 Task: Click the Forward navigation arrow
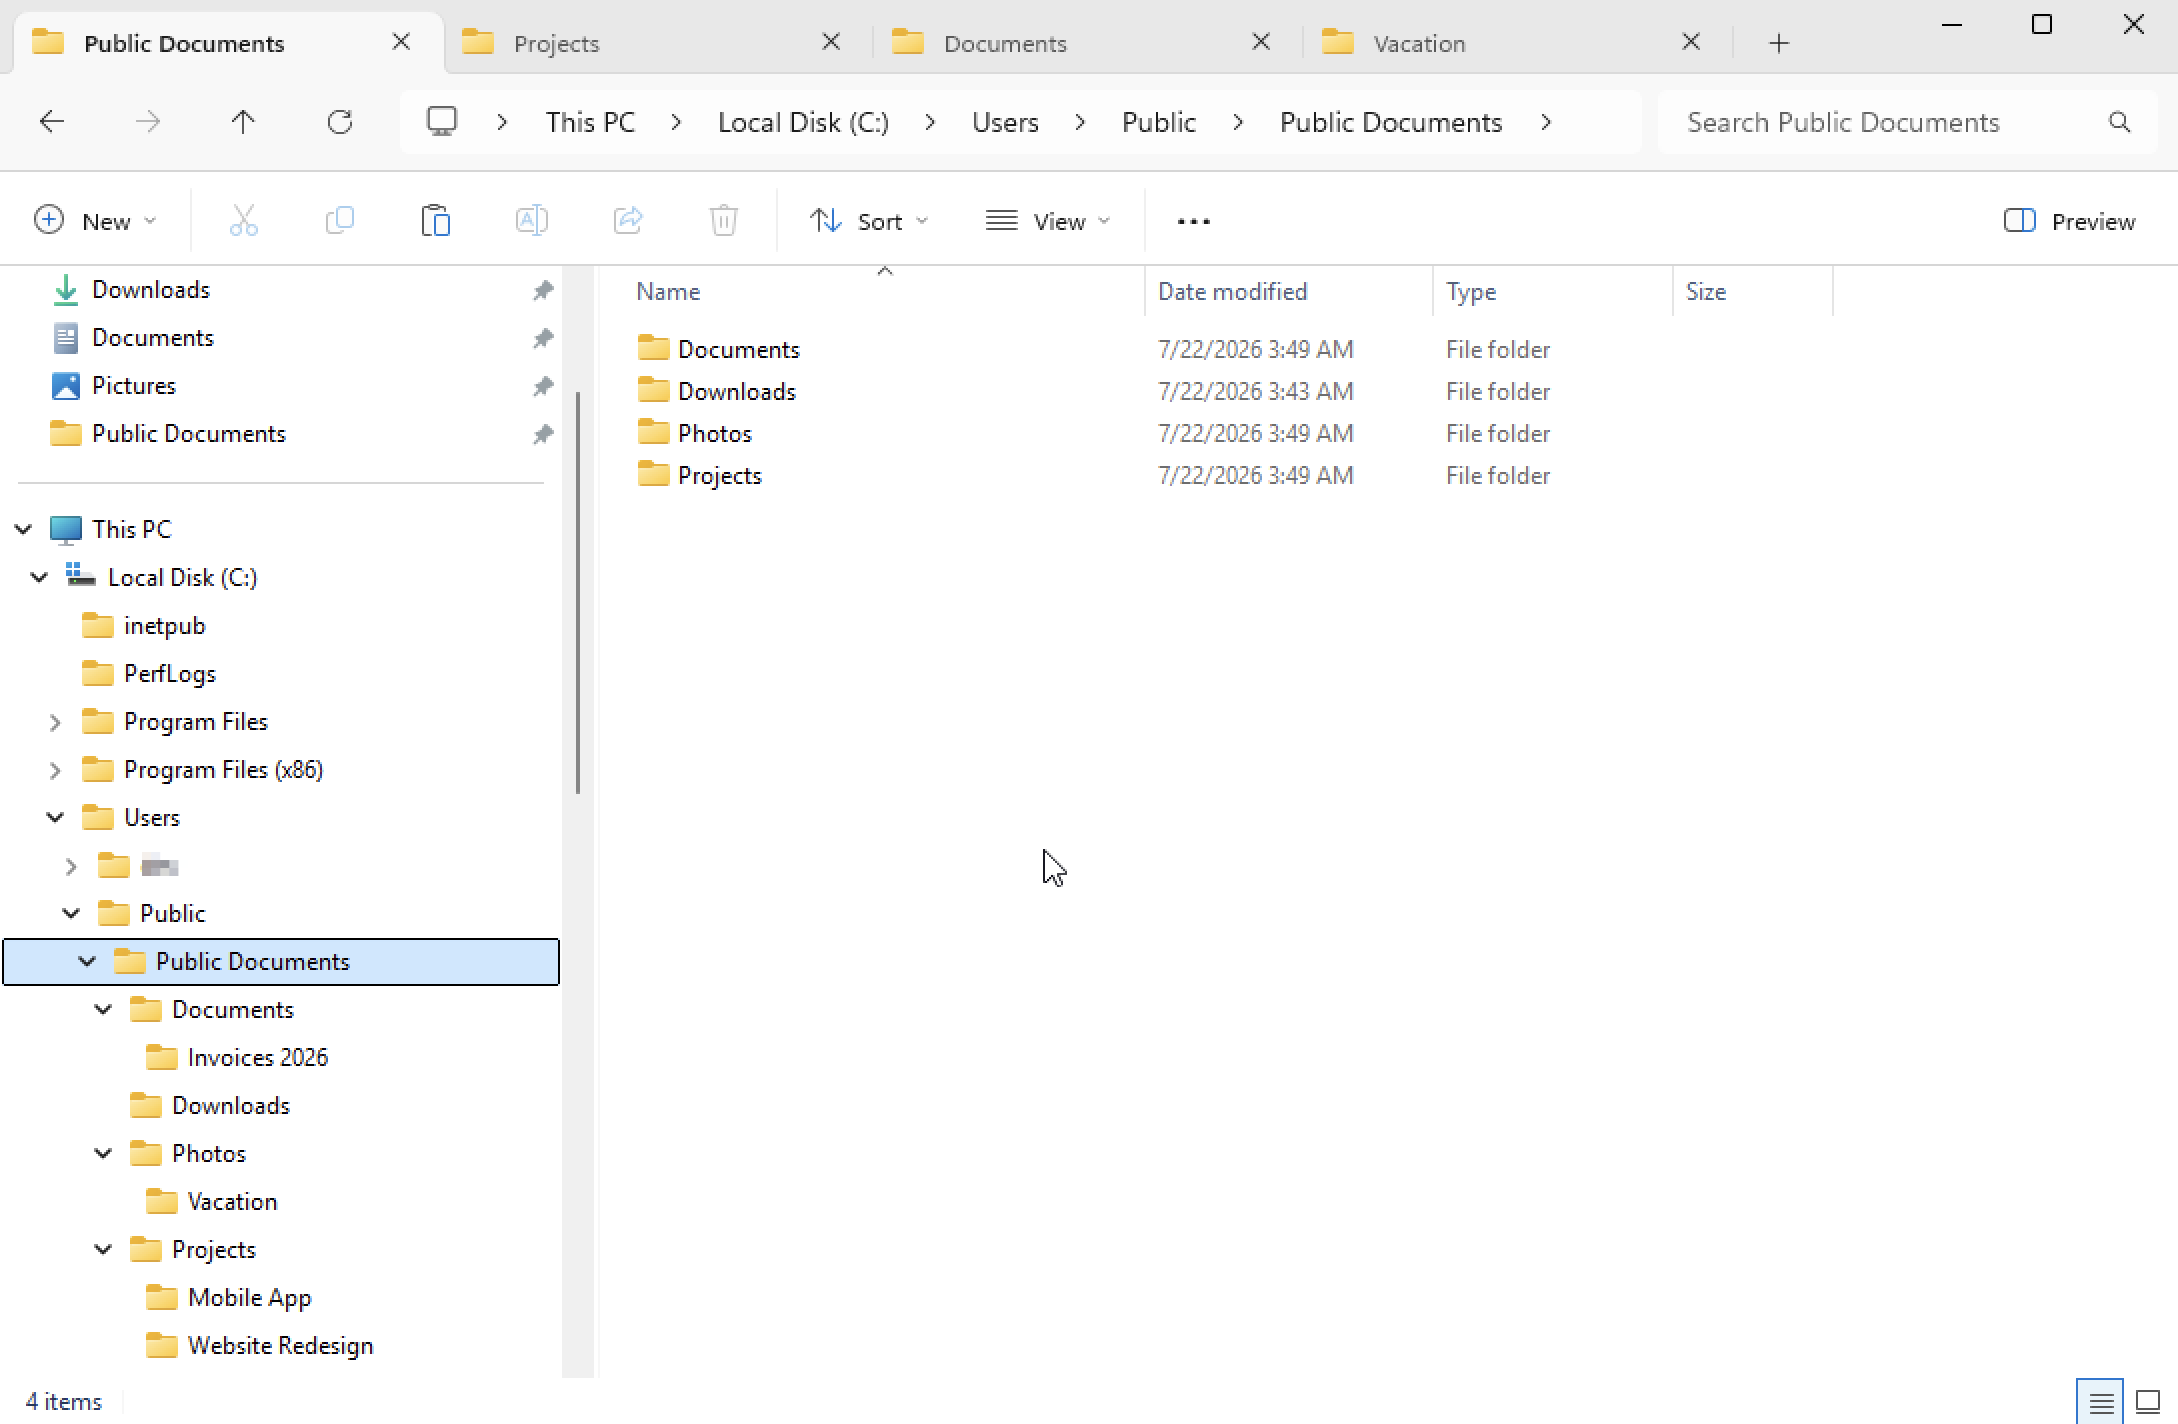(148, 122)
